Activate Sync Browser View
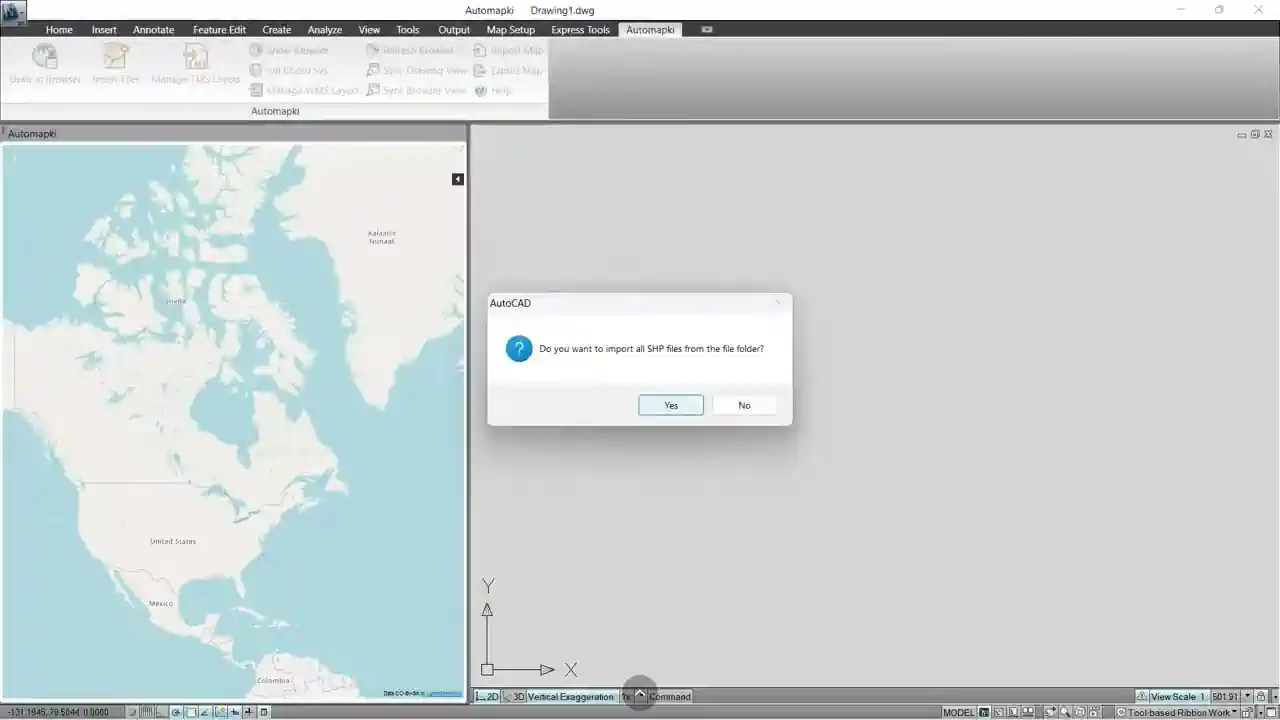1280x720 pixels. tap(418, 90)
